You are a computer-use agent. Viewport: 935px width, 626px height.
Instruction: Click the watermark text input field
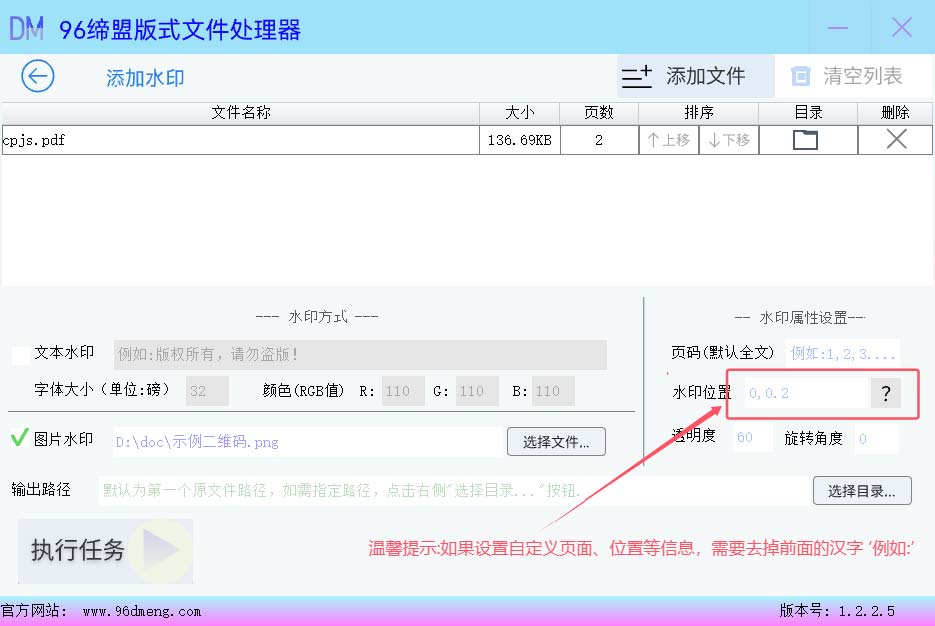tap(360, 355)
